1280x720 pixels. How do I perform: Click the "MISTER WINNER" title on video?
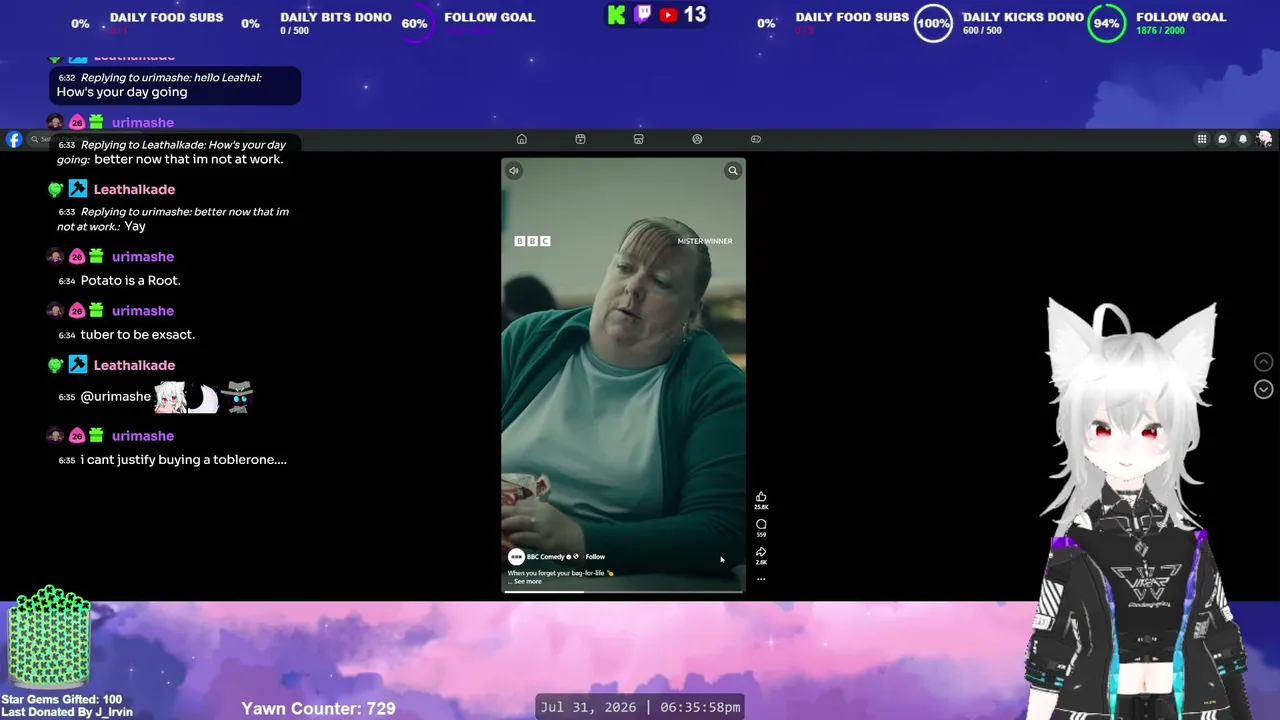click(705, 241)
